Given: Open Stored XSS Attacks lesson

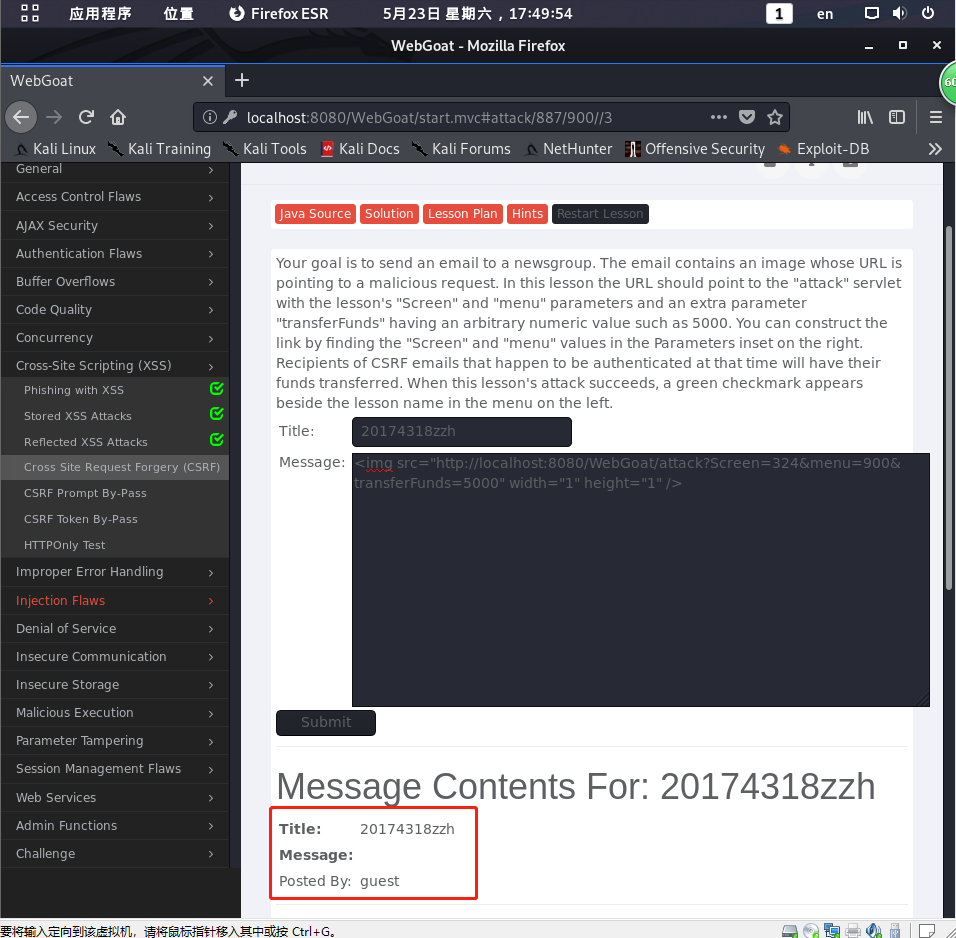Looking at the screenshot, I should coord(77,416).
